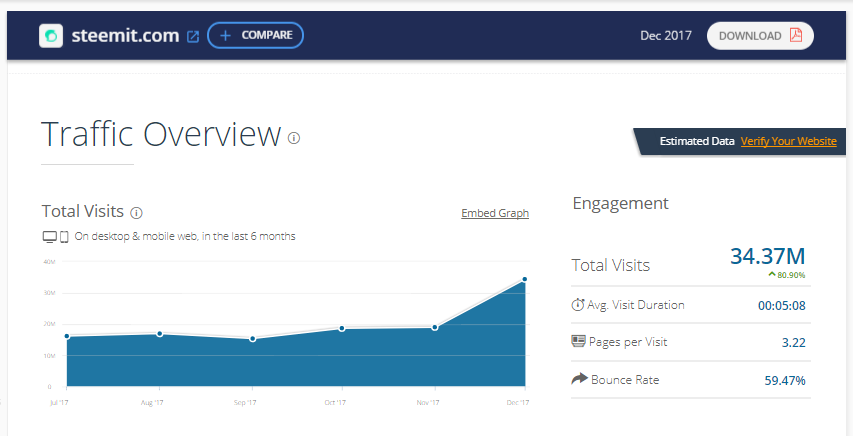Screen dimensions: 853x436
Task: Select the Sep '17 data point
Action: [x=252, y=339]
